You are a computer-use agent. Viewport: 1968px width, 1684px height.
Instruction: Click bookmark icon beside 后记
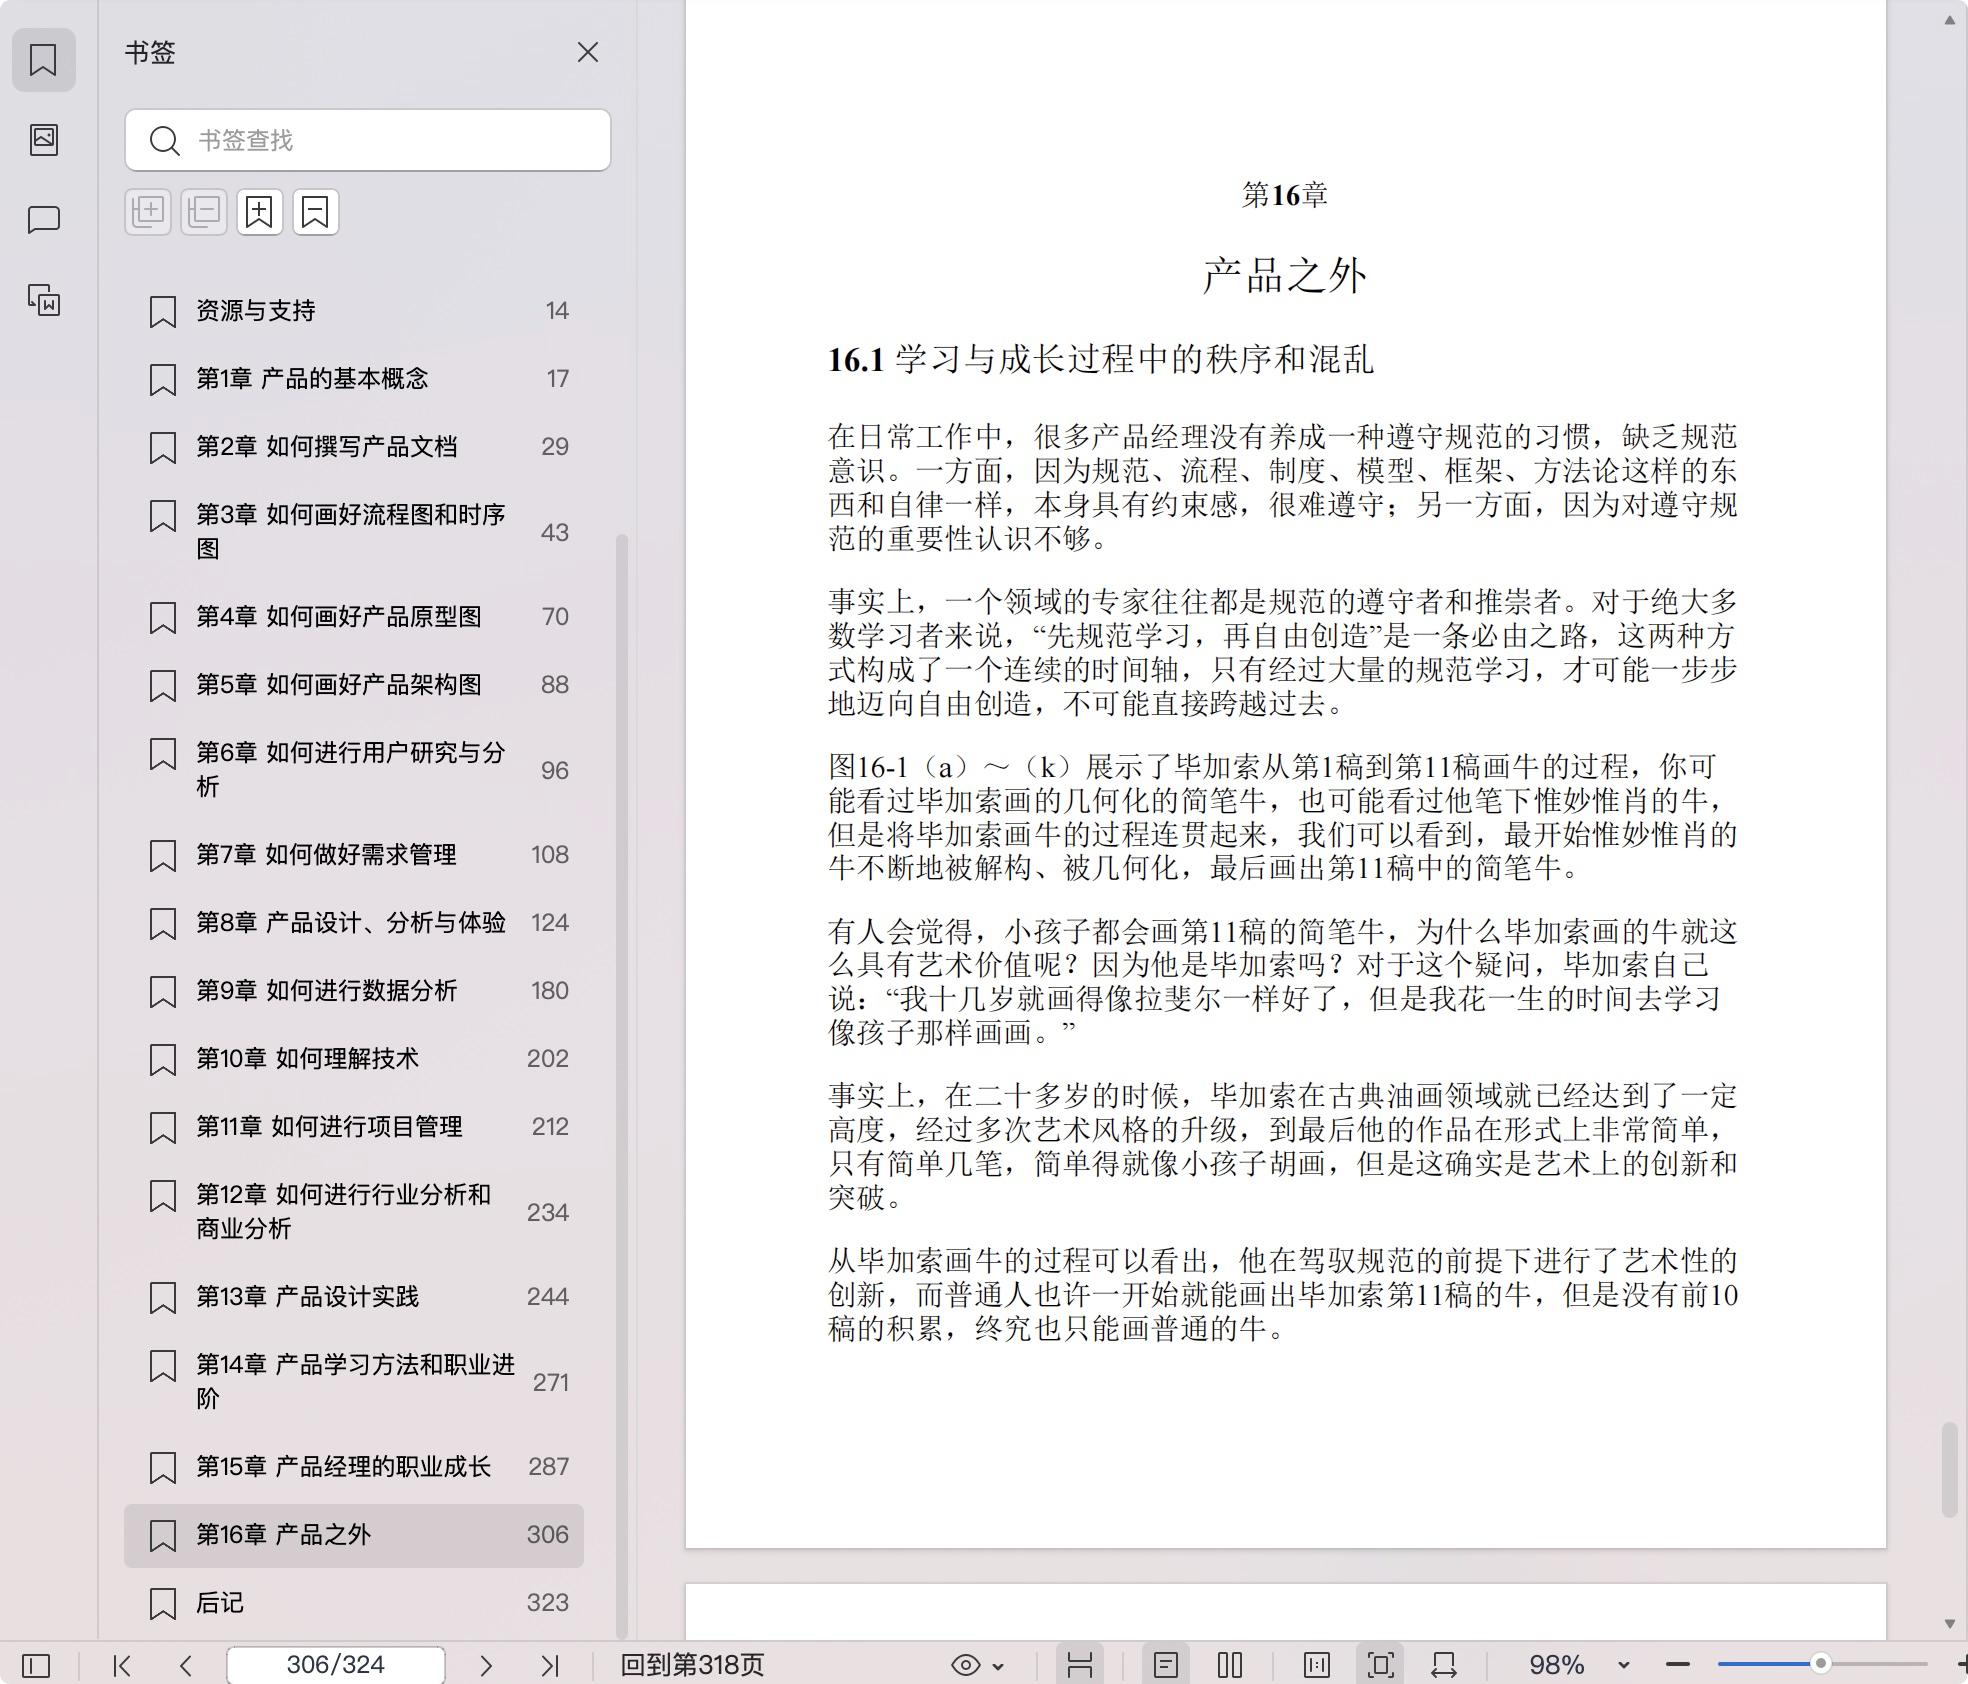(x=163, y=1604)
